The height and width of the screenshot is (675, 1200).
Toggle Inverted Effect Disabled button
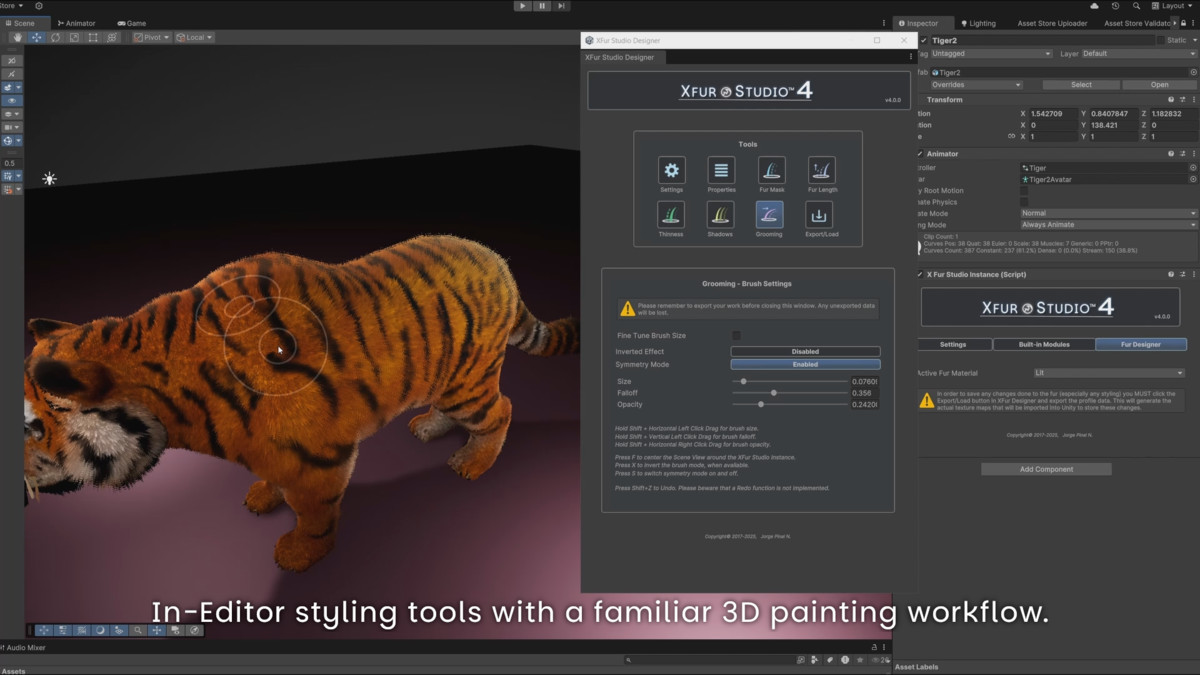tap(805, 352)
